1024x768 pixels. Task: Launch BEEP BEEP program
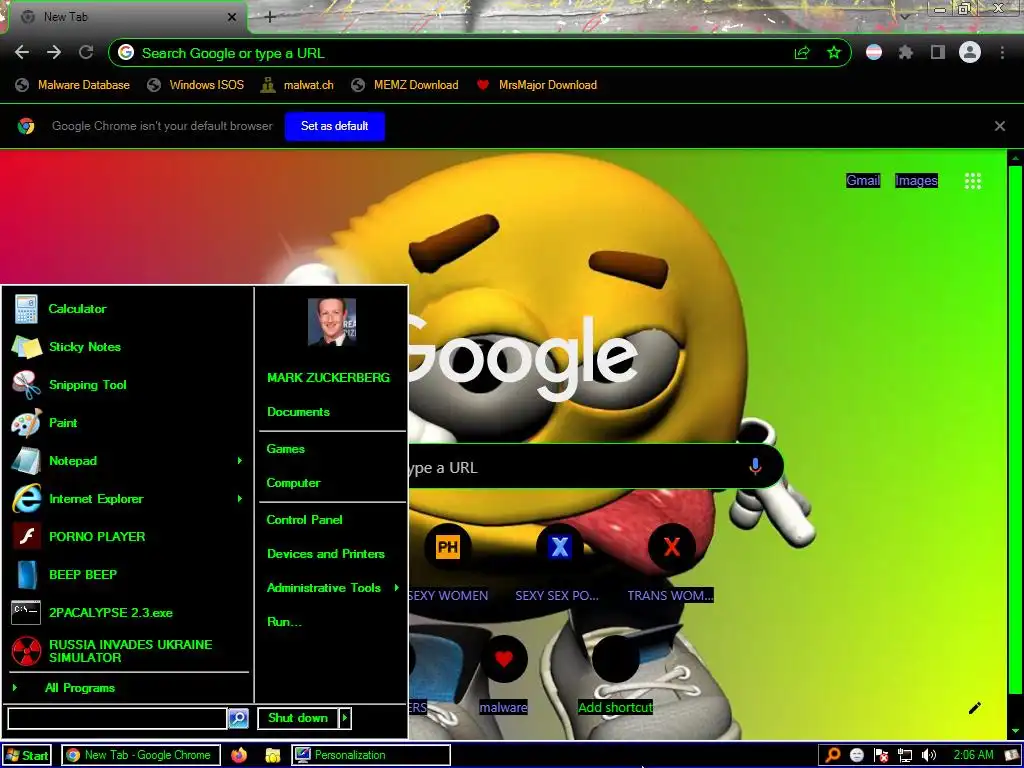[x=129, y=575]
